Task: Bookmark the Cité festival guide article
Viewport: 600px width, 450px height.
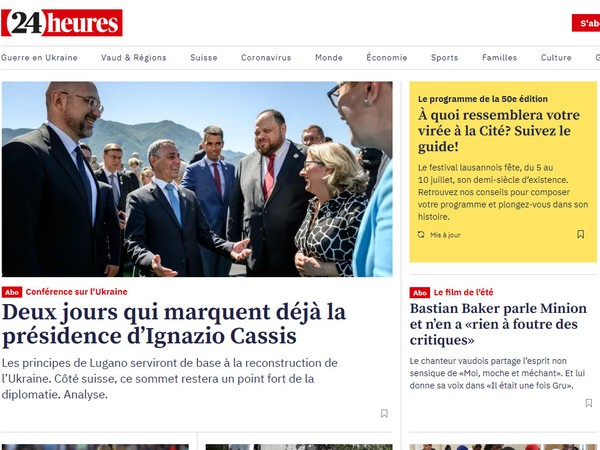Action: point(580,234)
